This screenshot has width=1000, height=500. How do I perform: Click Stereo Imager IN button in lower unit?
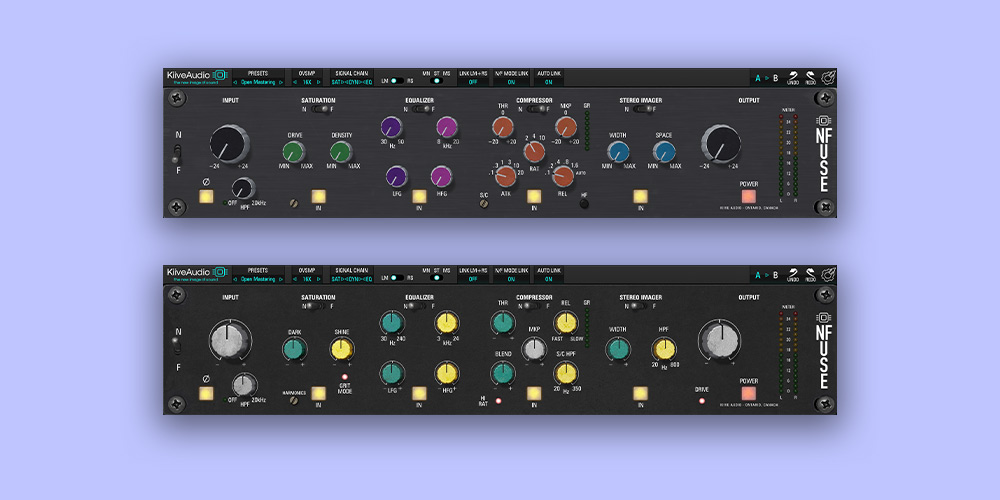point(640,393)
